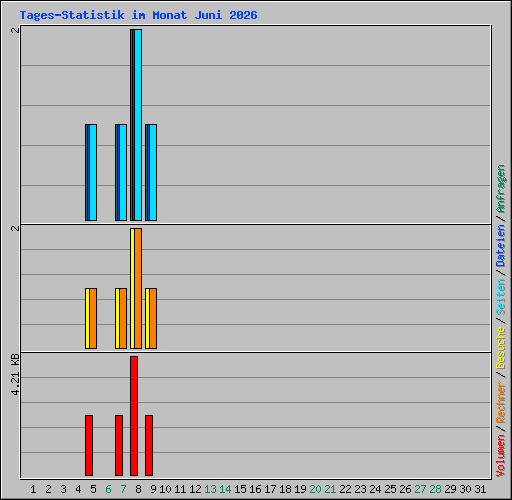The width and height of the screenshot is (512, 500).
Task: Click the Seiten legend label
Action: pyautogui.click(x=501, y=297)
